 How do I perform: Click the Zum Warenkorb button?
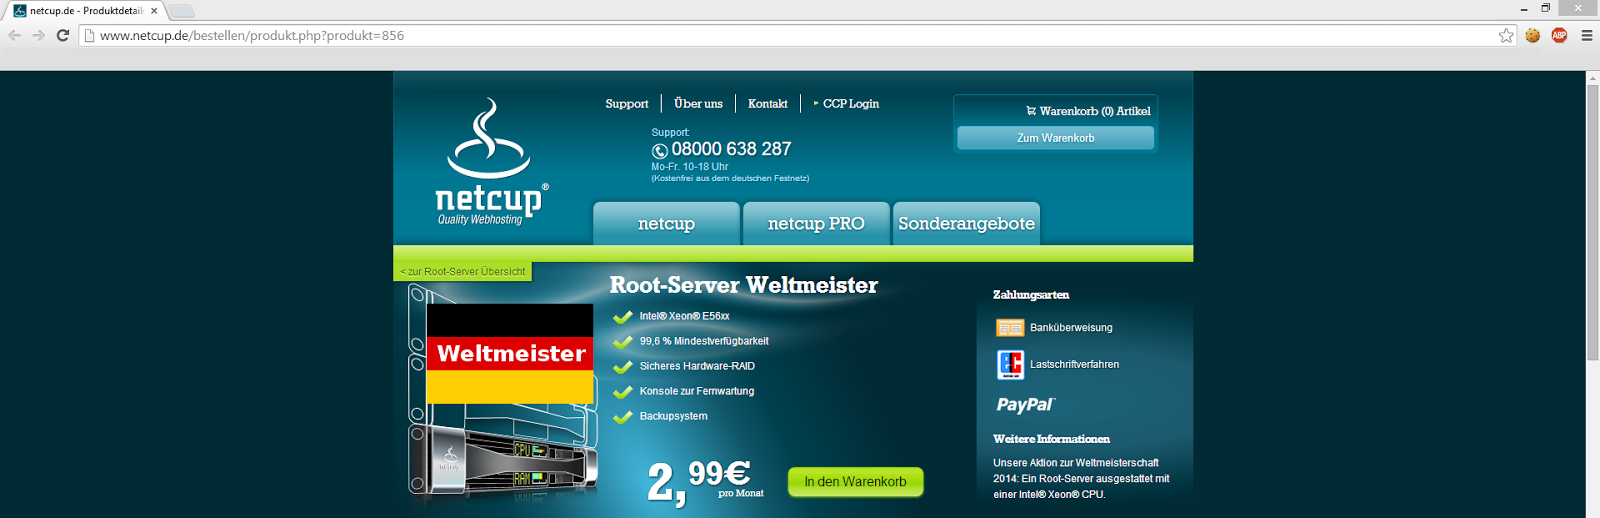1056,138
